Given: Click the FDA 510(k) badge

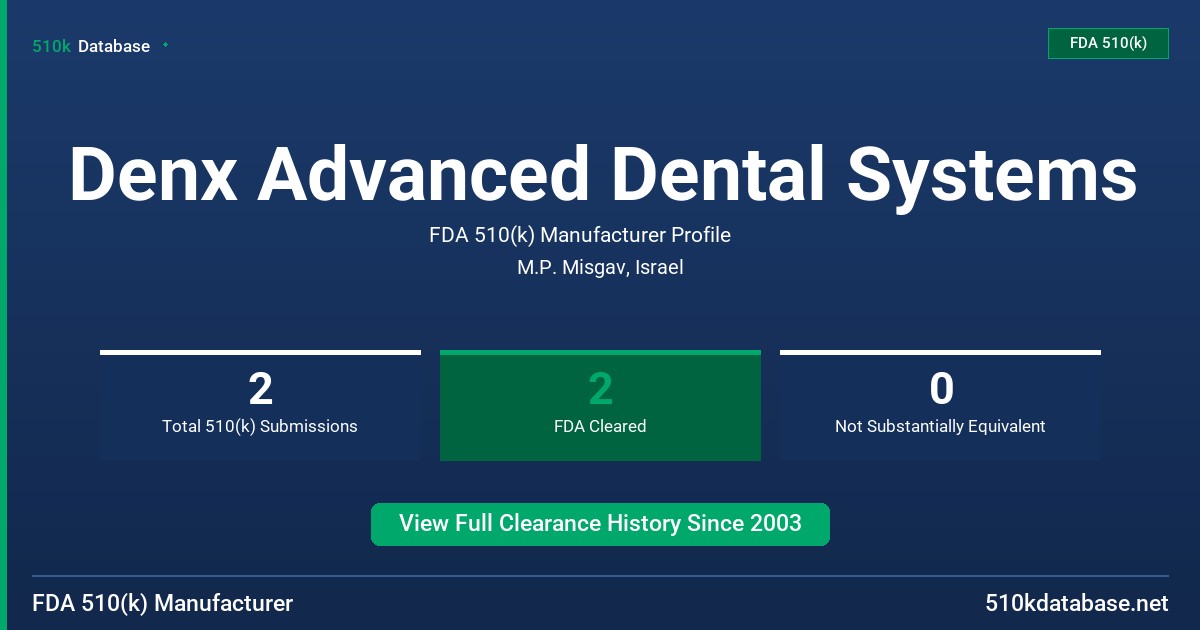Looking at the screenshot, I should (1108, 43).
